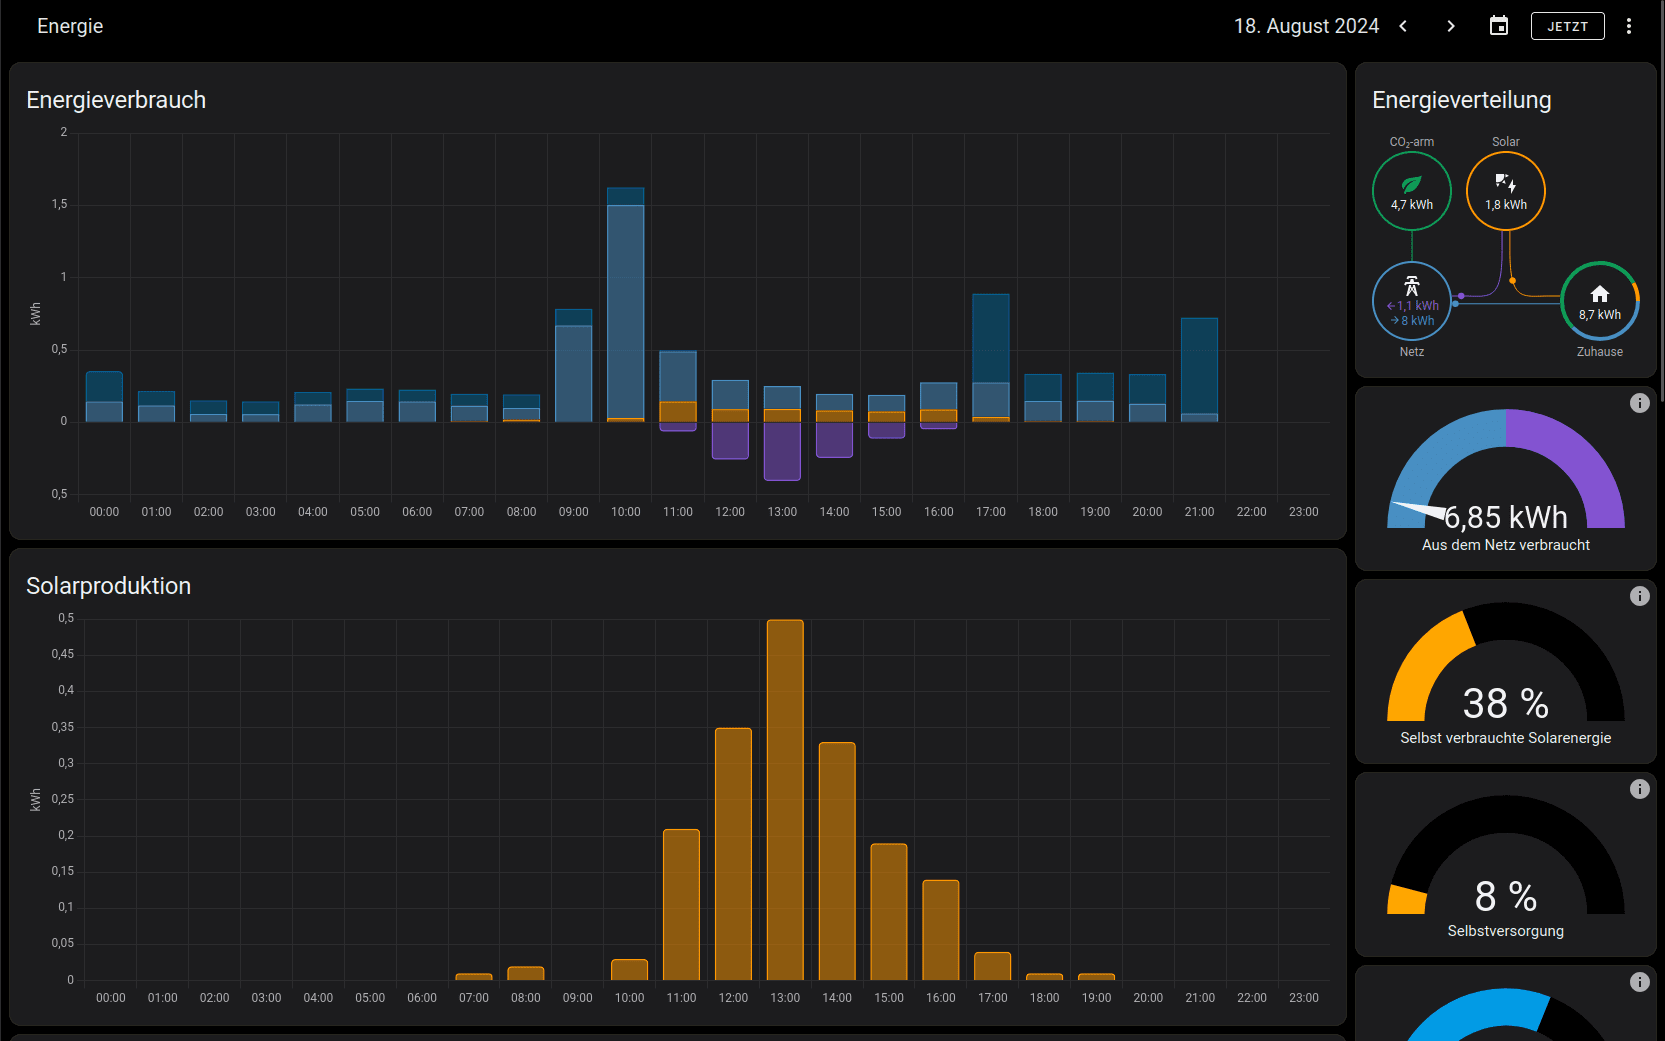
Task: Click the 8 kWh grid import value
Action: [x=1413, y=321]
